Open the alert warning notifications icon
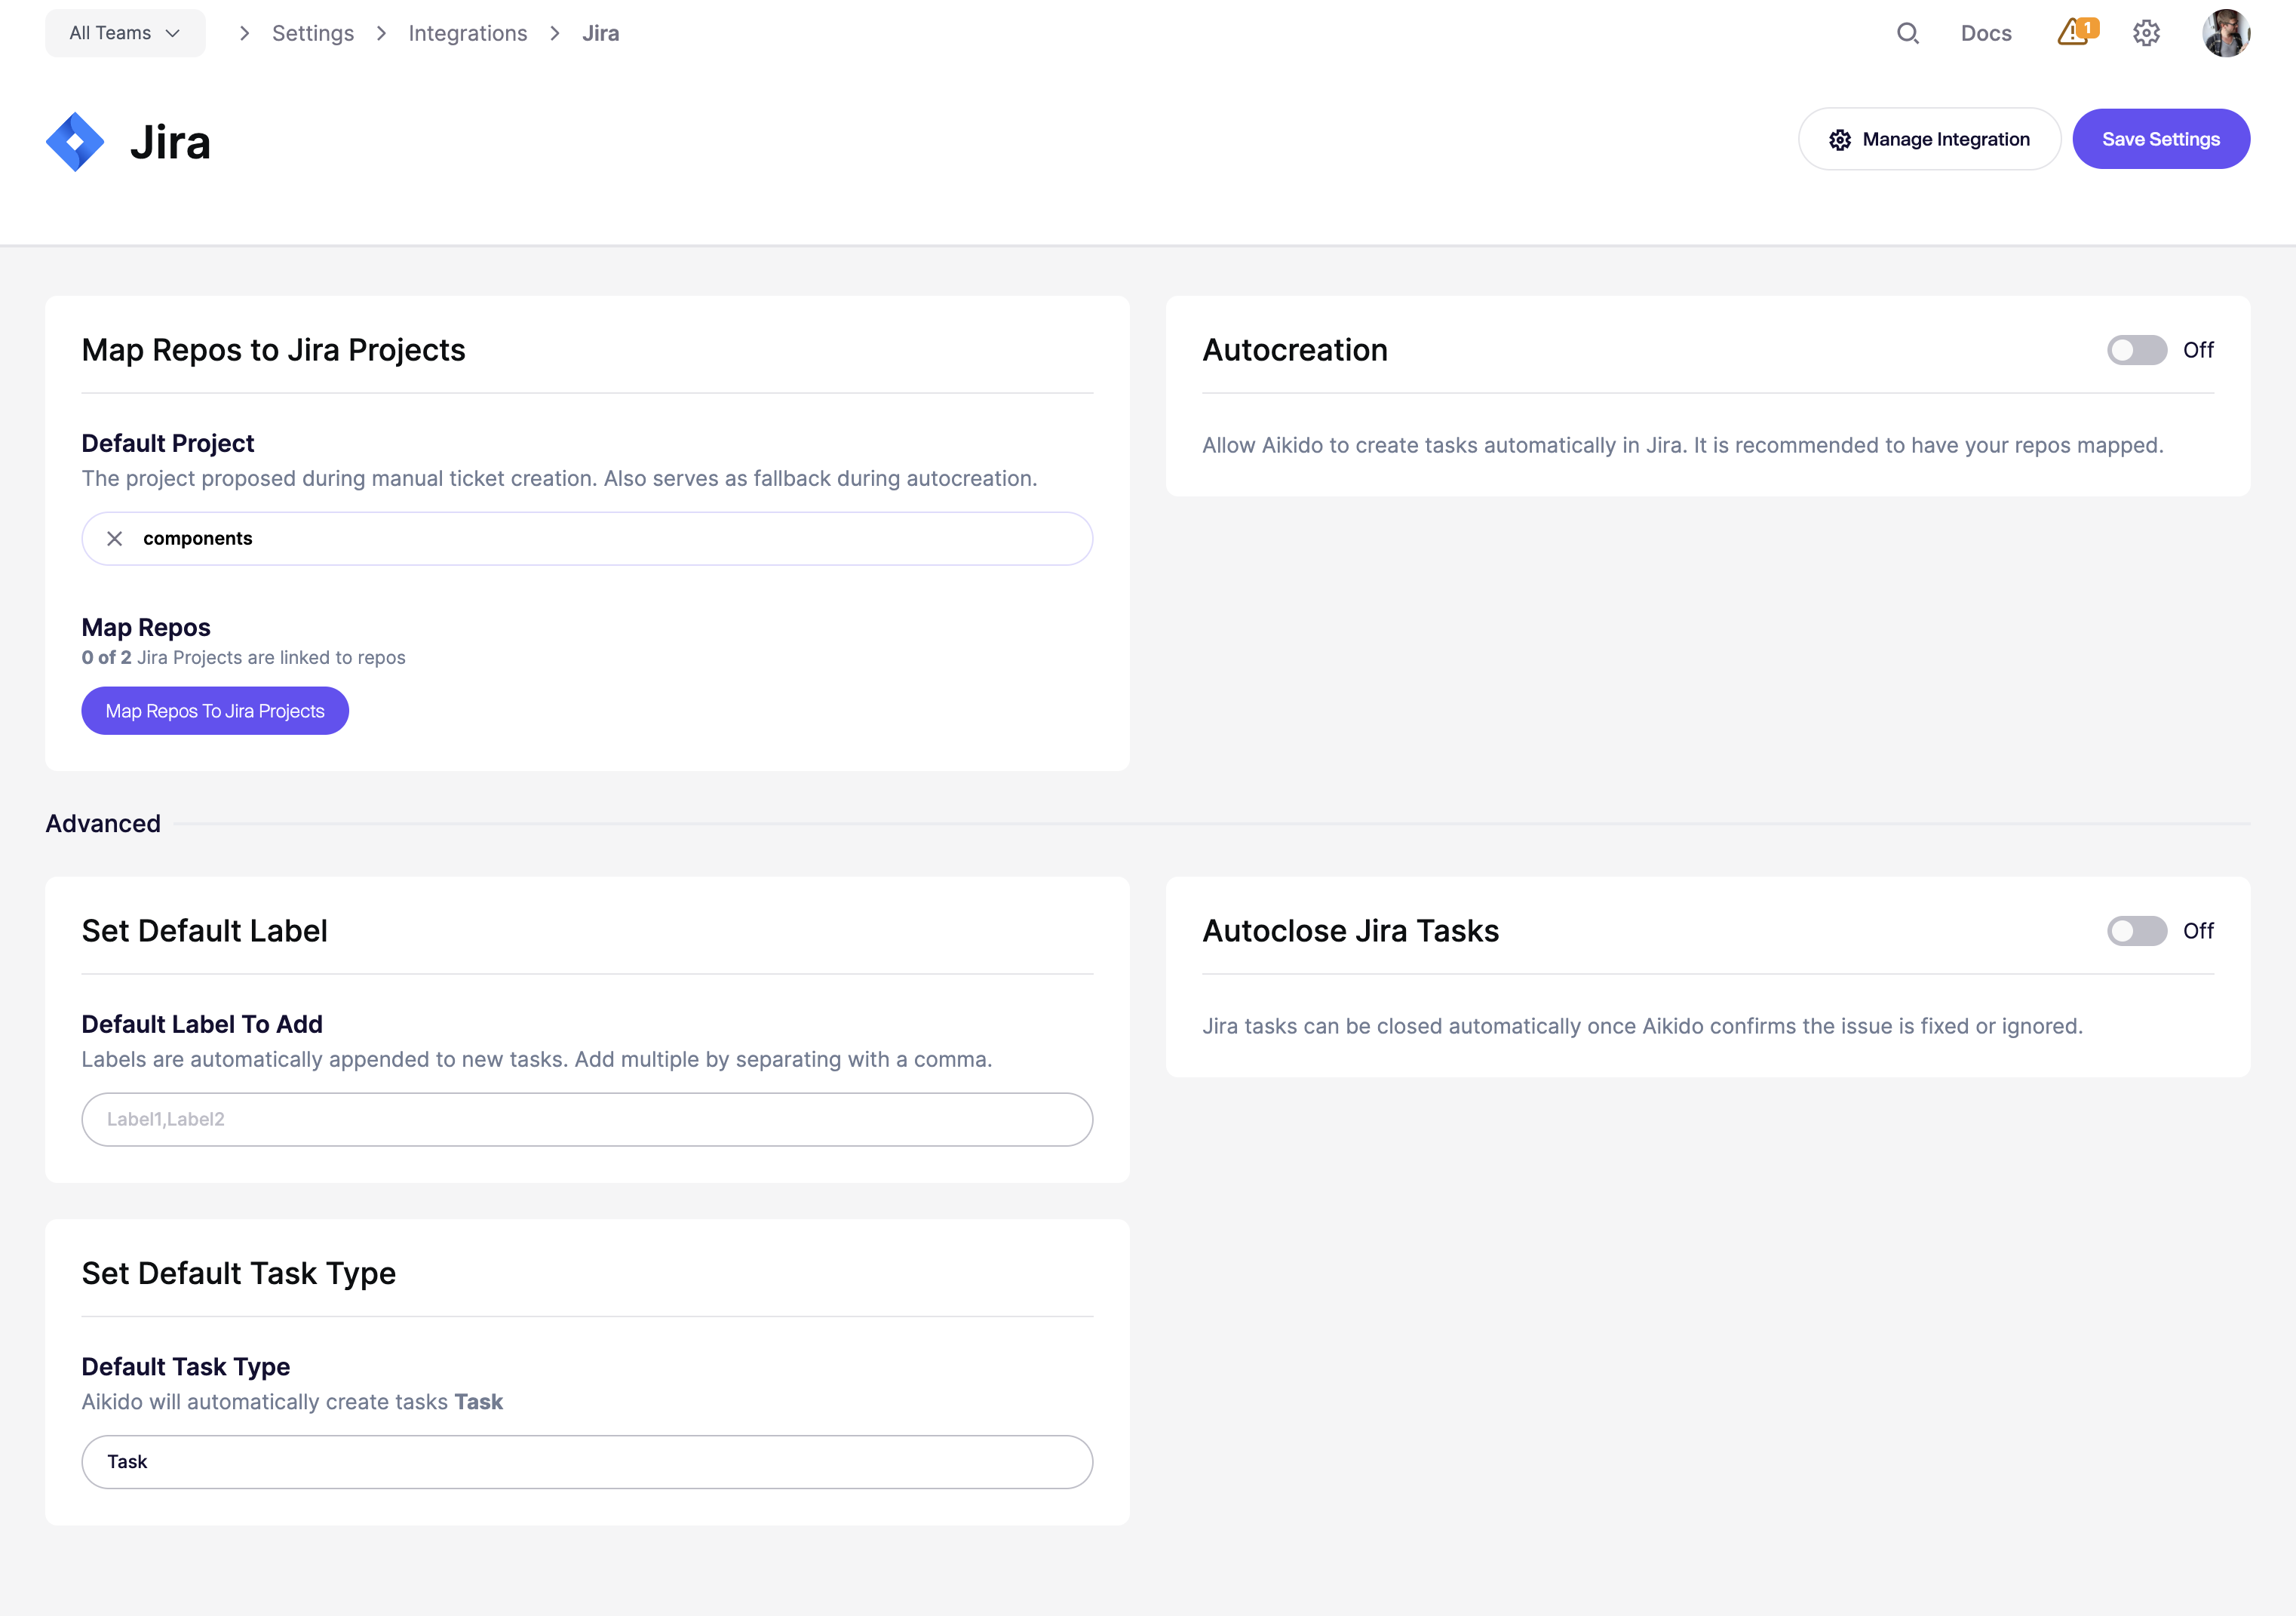The width and height of the screenshot is (2296, 1616). click(2076, 33)
